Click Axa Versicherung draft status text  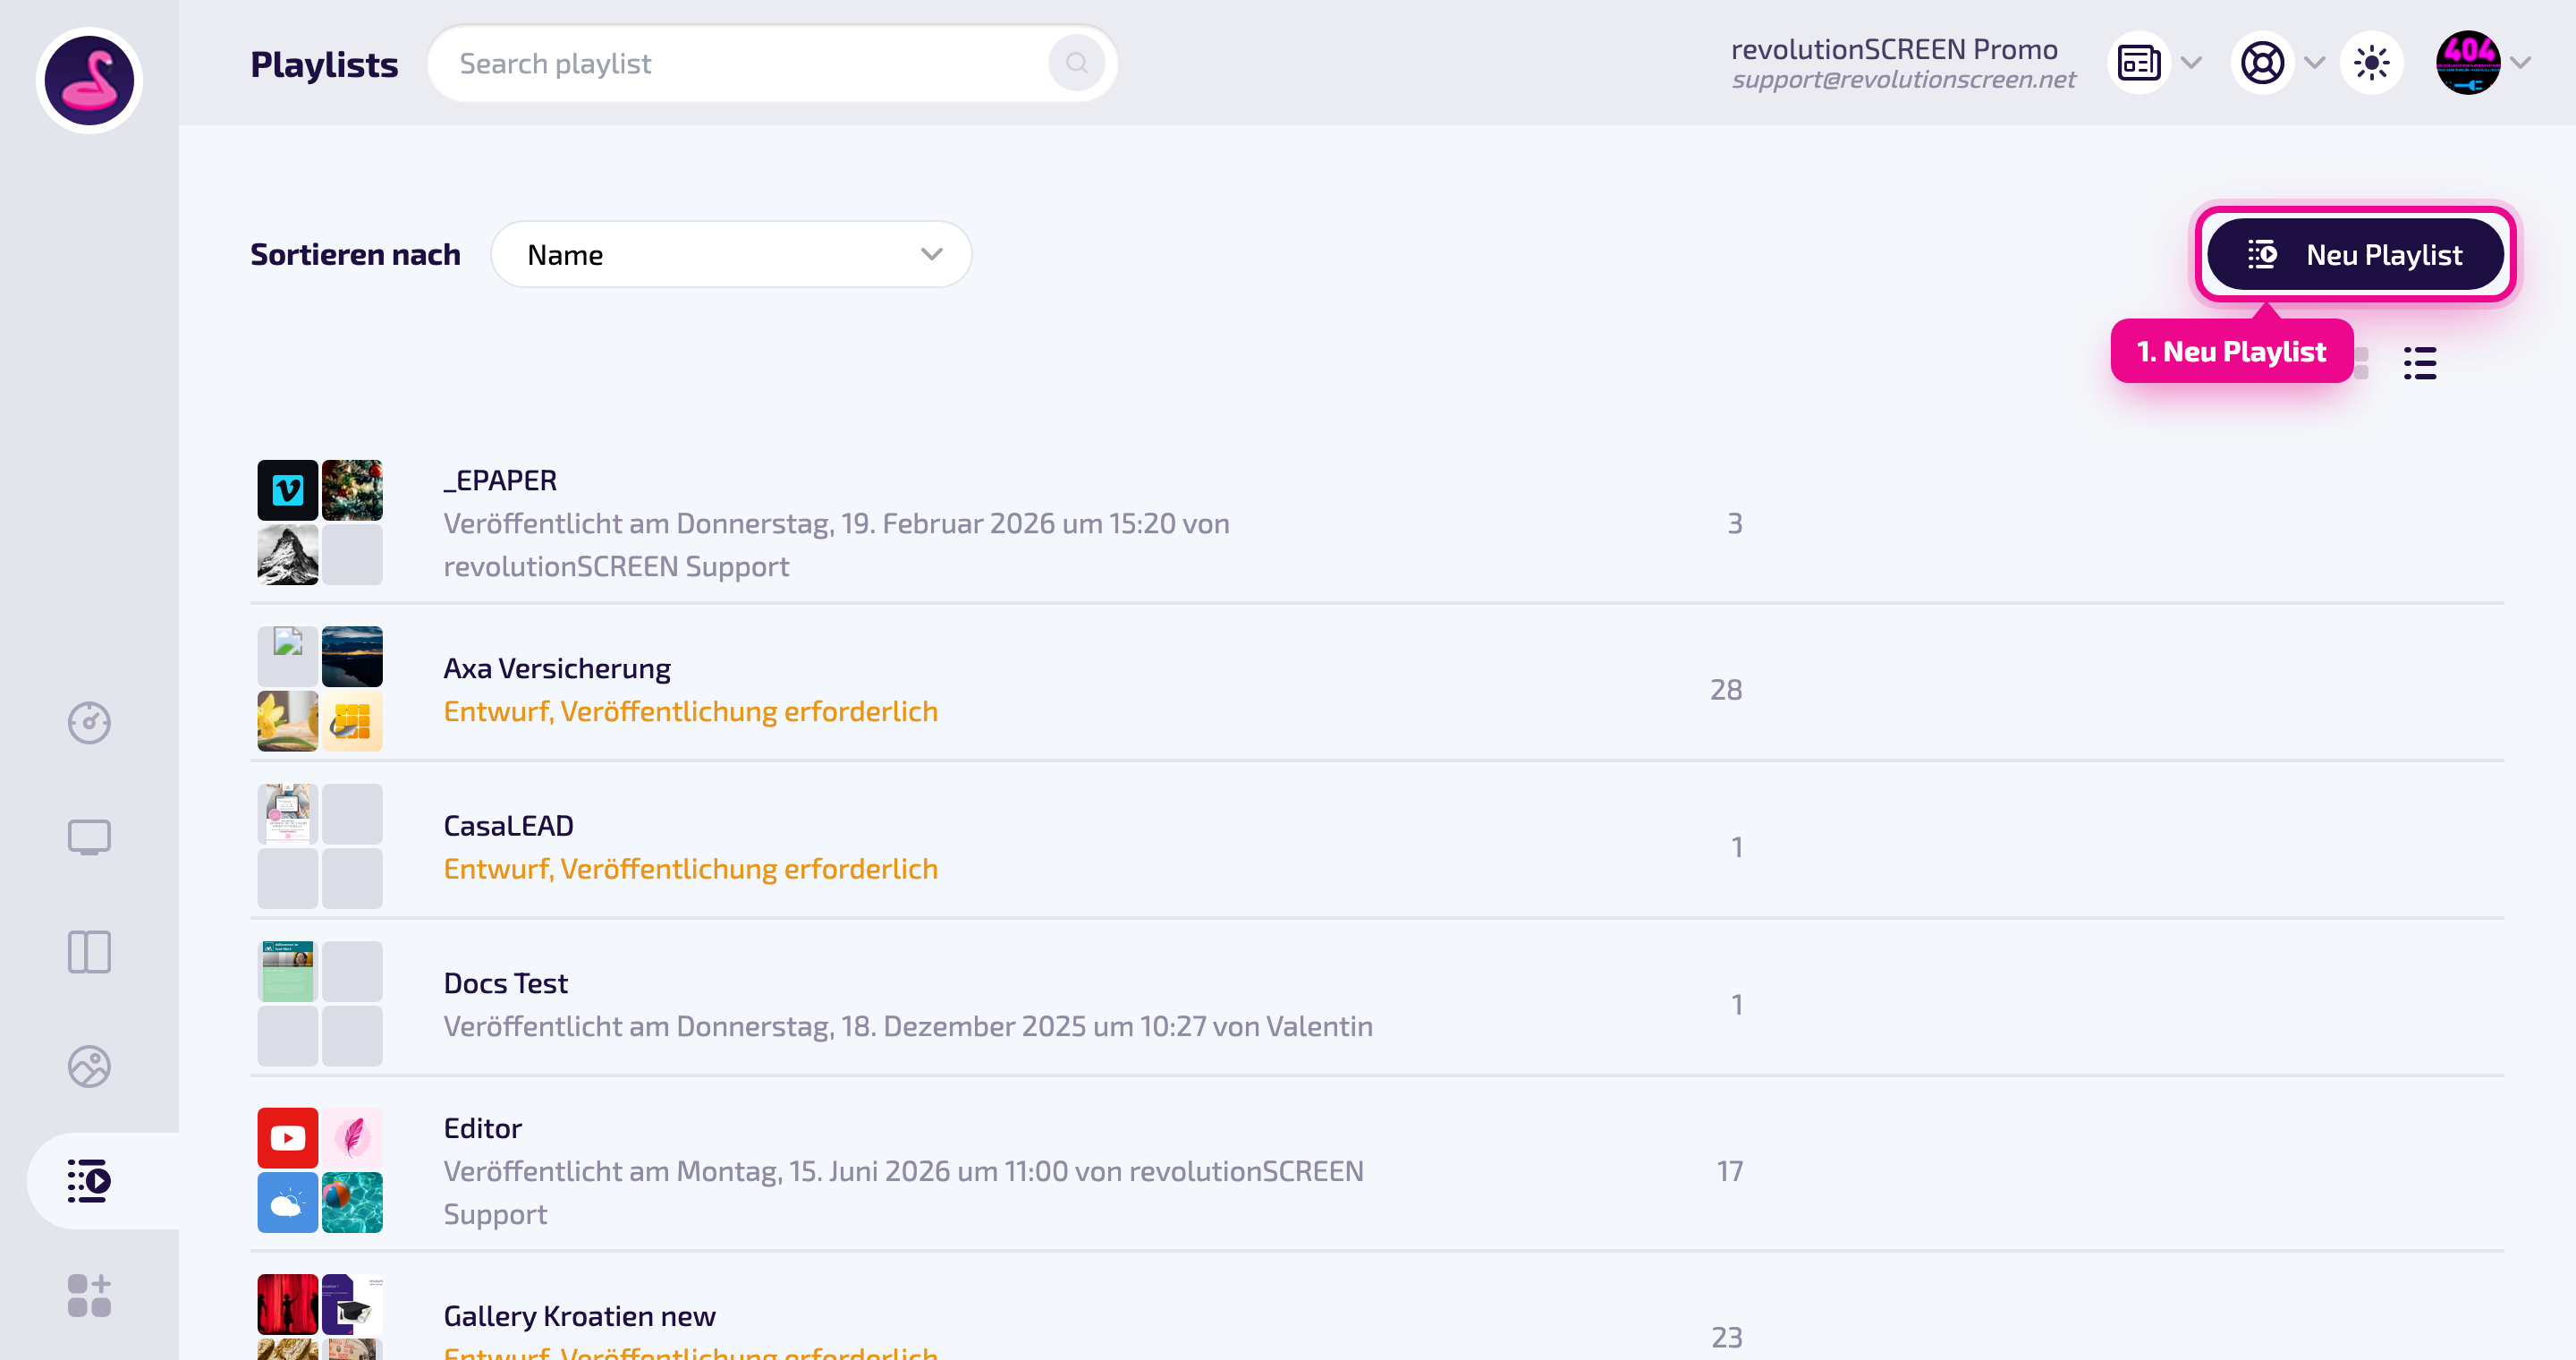[x=691, y=711]
